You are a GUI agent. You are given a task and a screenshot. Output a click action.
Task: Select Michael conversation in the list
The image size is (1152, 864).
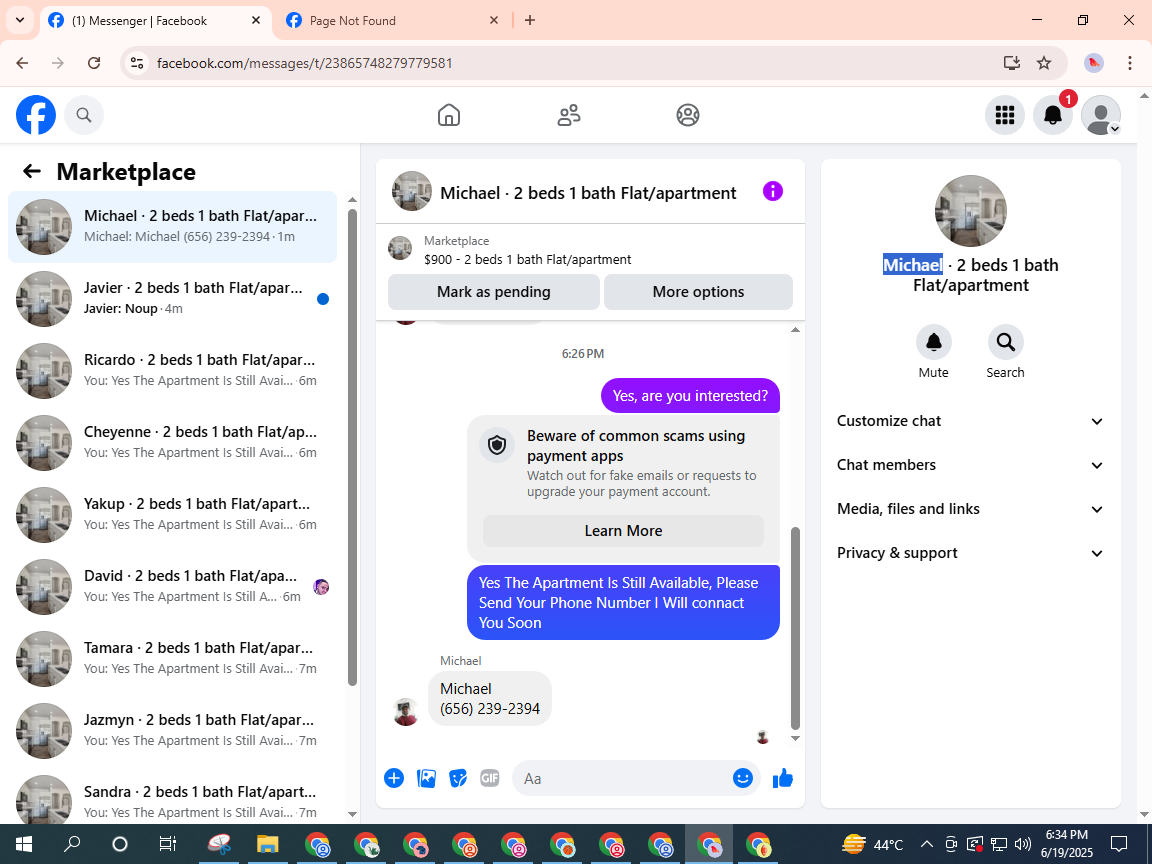[x=173, y=226]
